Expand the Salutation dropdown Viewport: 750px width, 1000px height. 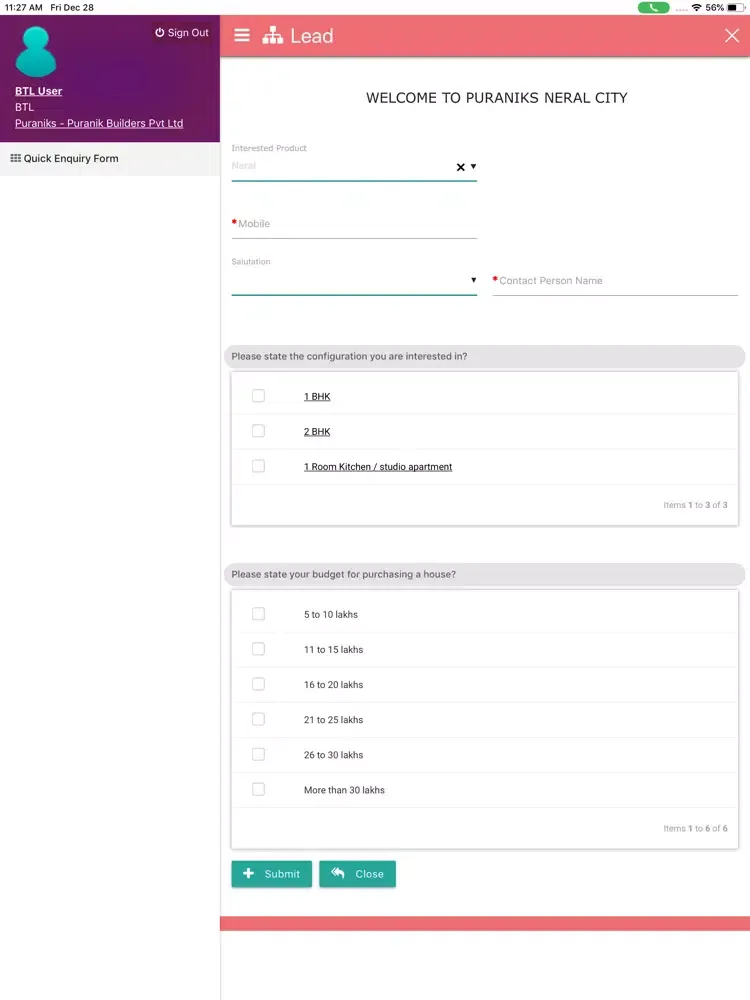click(x=473, y=280)
